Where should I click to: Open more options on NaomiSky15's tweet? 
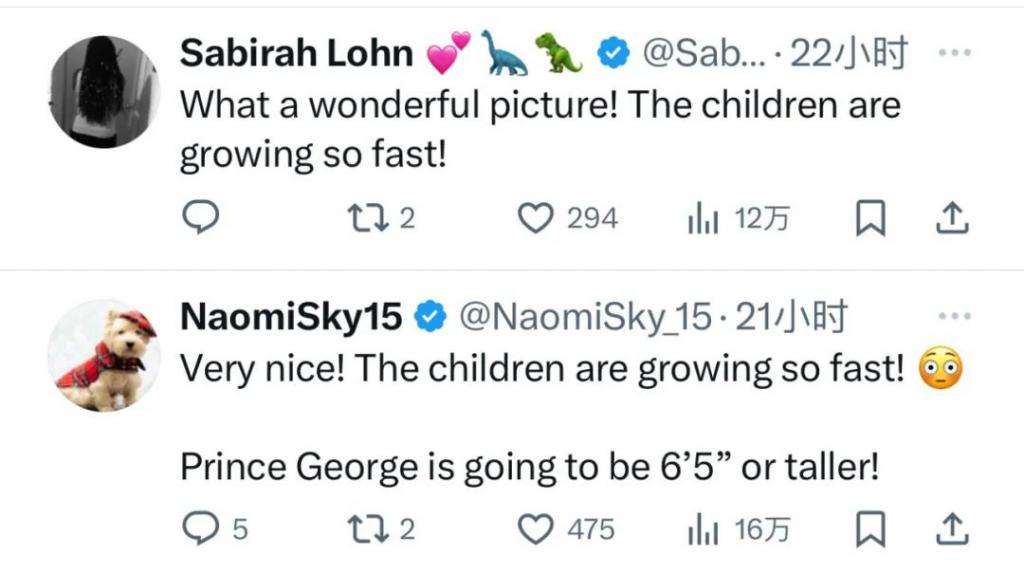954,317
